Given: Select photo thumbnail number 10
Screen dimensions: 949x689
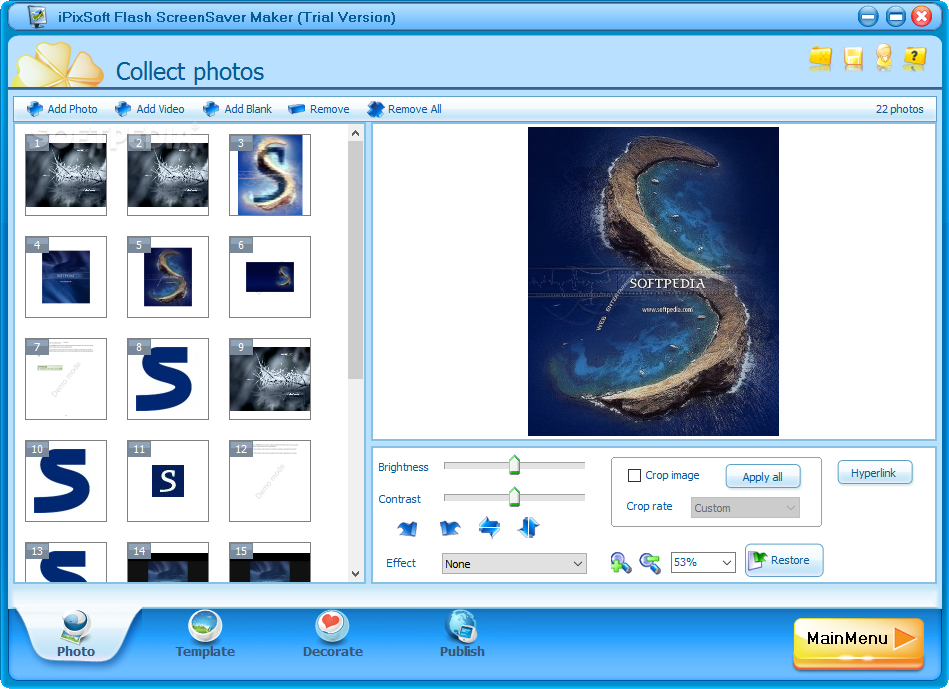Looking at the screenshot, I should (66, 481).
